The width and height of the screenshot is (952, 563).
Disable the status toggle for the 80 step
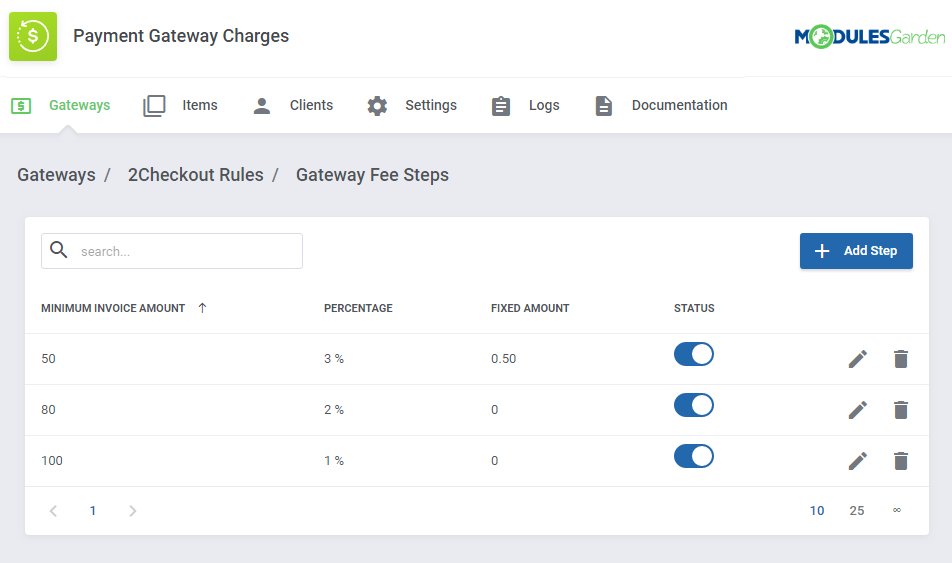click(x=693, y=405)
